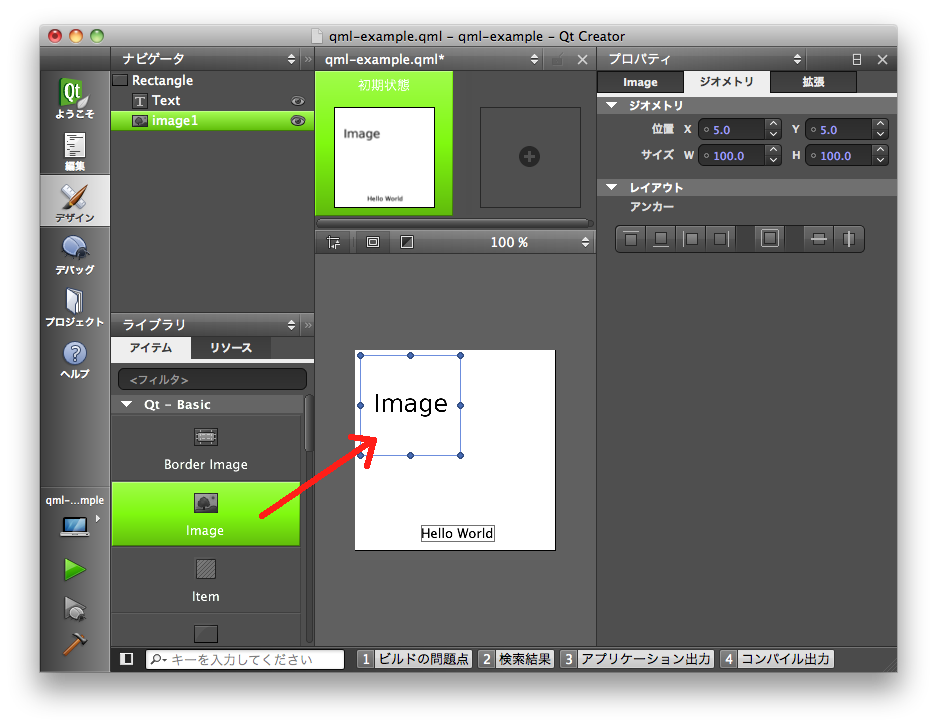The image size is (937, 727).
Task: Open the コンパイル出力 pane
Action: [x=776, y=659]
